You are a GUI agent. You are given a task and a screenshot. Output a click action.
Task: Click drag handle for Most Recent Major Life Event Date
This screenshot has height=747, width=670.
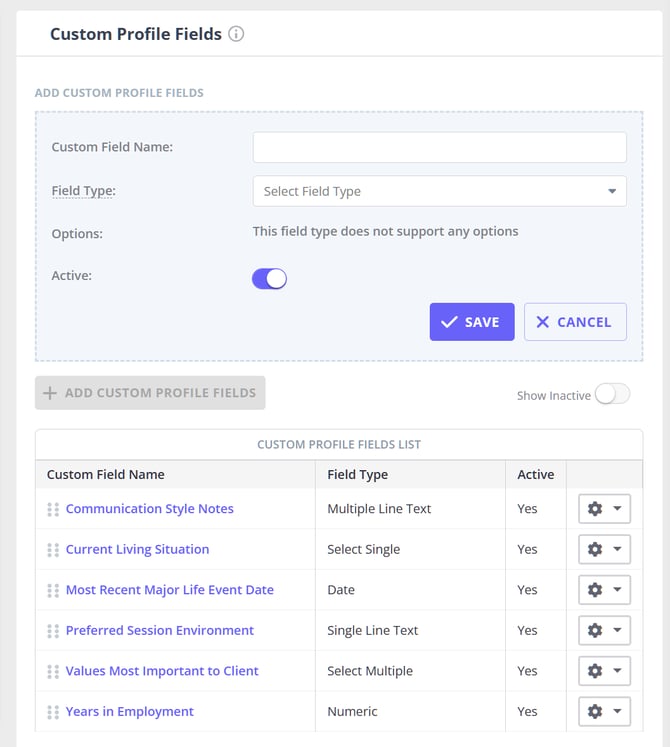tap(53, 590)
